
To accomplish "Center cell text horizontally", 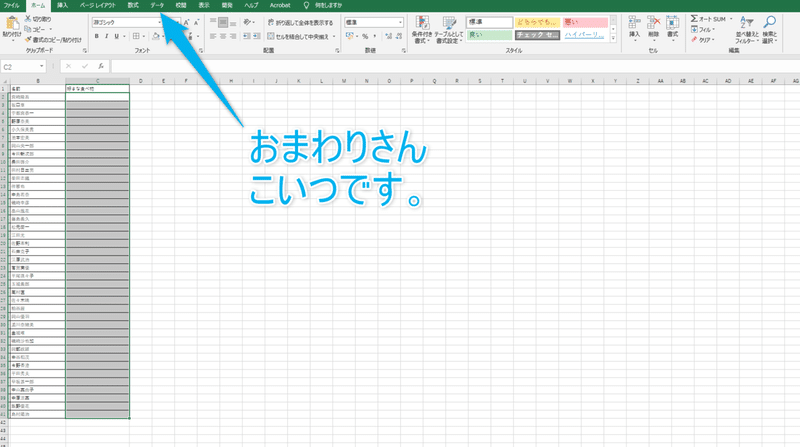I will pyautogui.click(x=223, y=36).
